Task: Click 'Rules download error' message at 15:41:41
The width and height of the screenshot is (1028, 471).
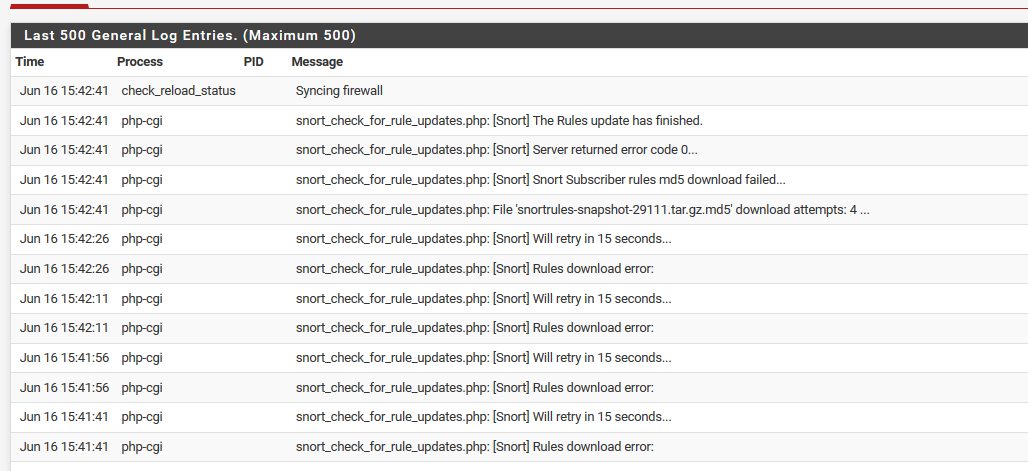Action: coord(474,447)
